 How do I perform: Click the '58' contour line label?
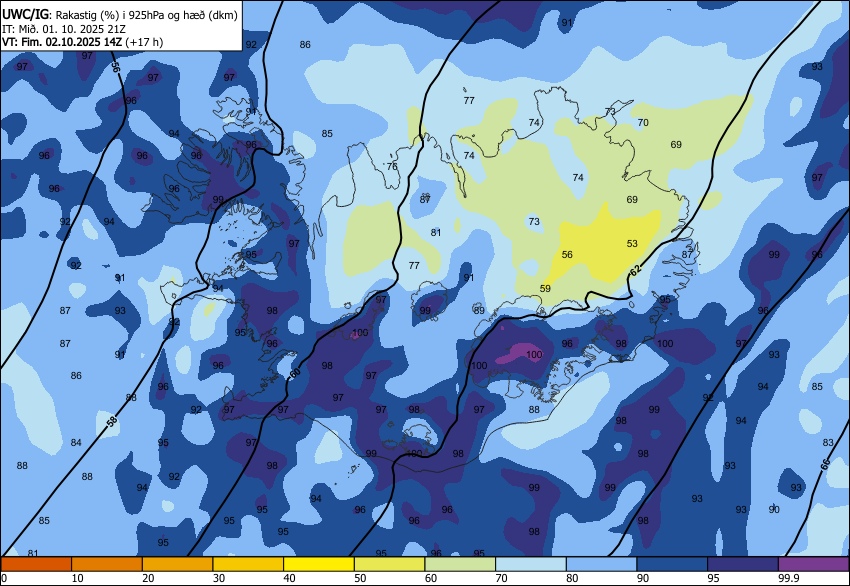(x=112, y=421)
